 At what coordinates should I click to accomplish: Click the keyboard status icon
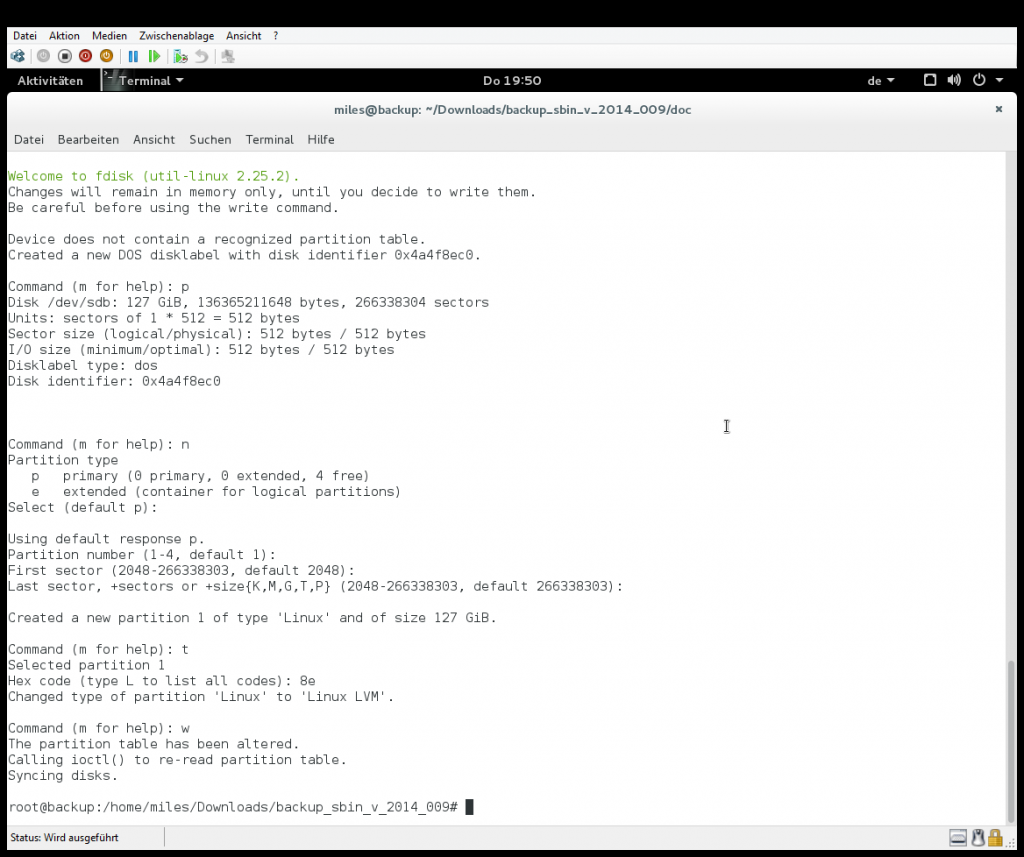(958, 837)
